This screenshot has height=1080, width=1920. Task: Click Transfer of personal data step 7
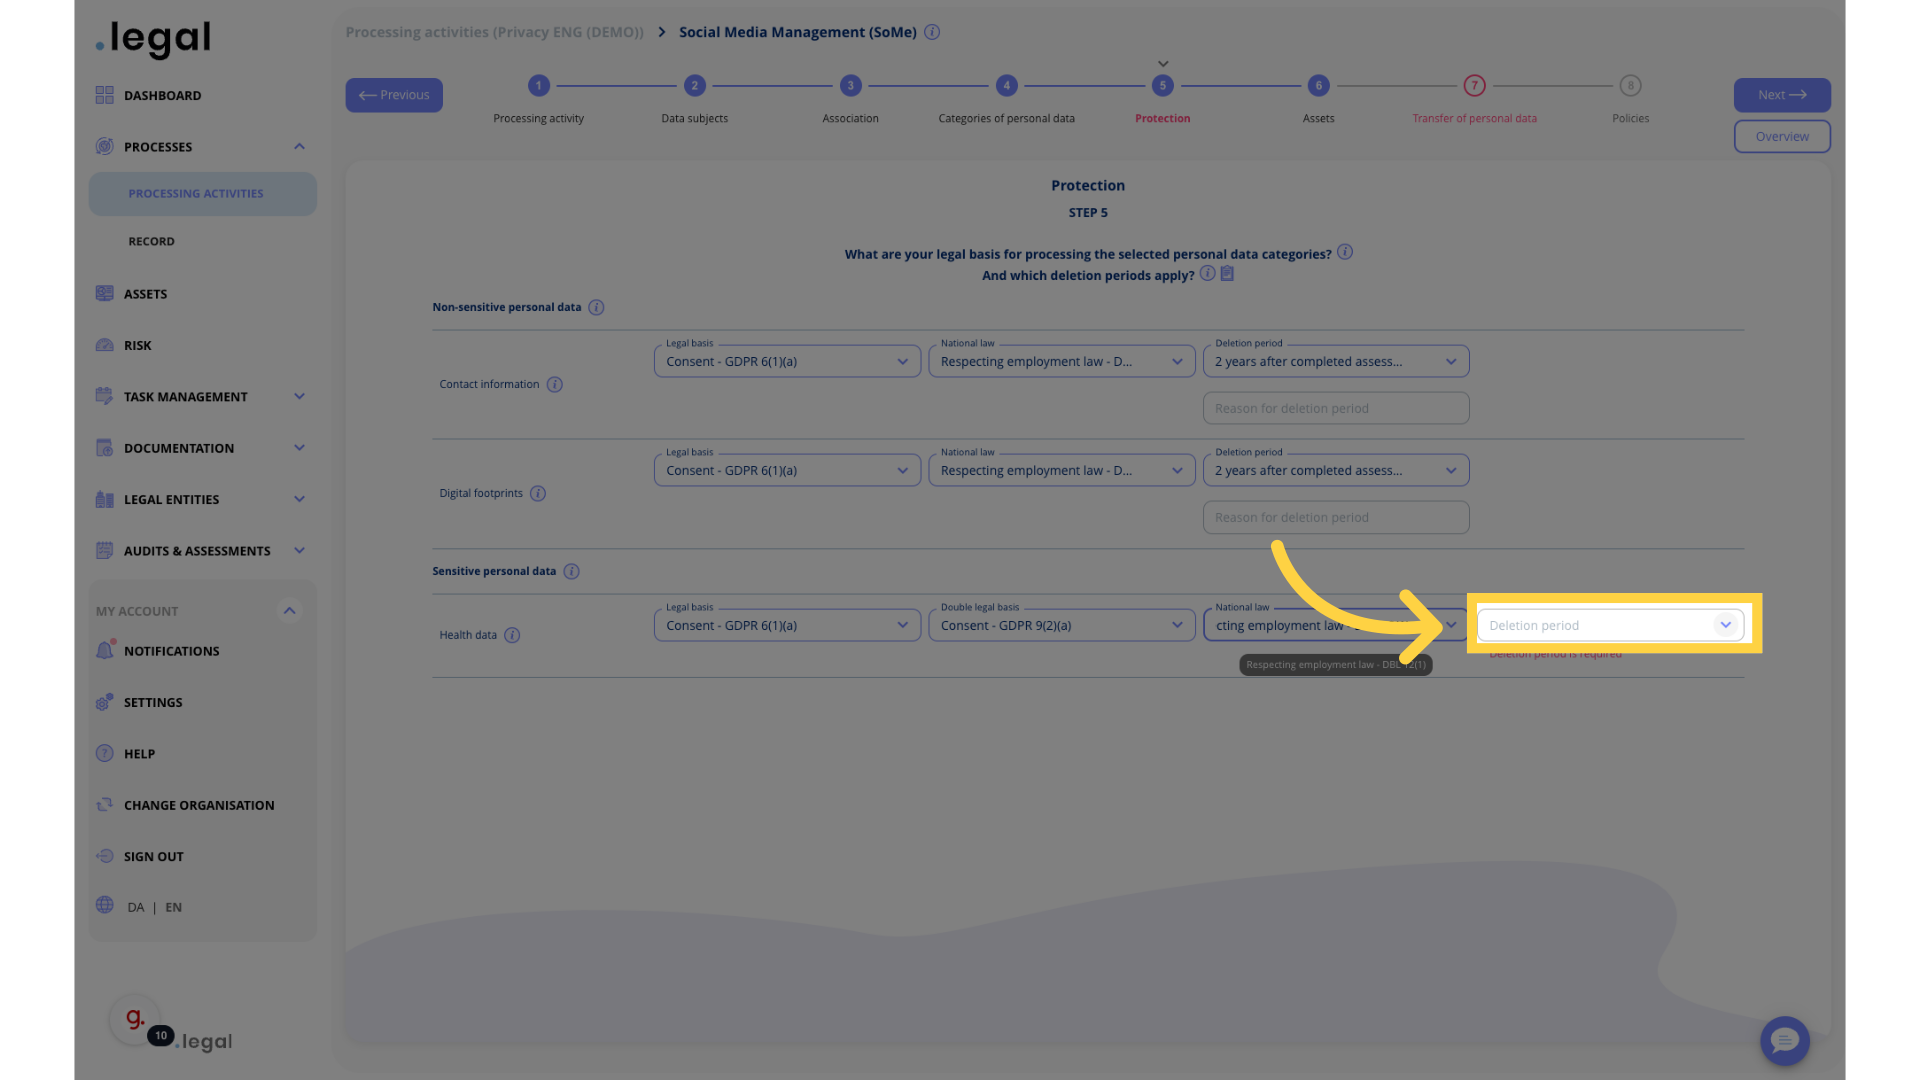coord(1474,98)
